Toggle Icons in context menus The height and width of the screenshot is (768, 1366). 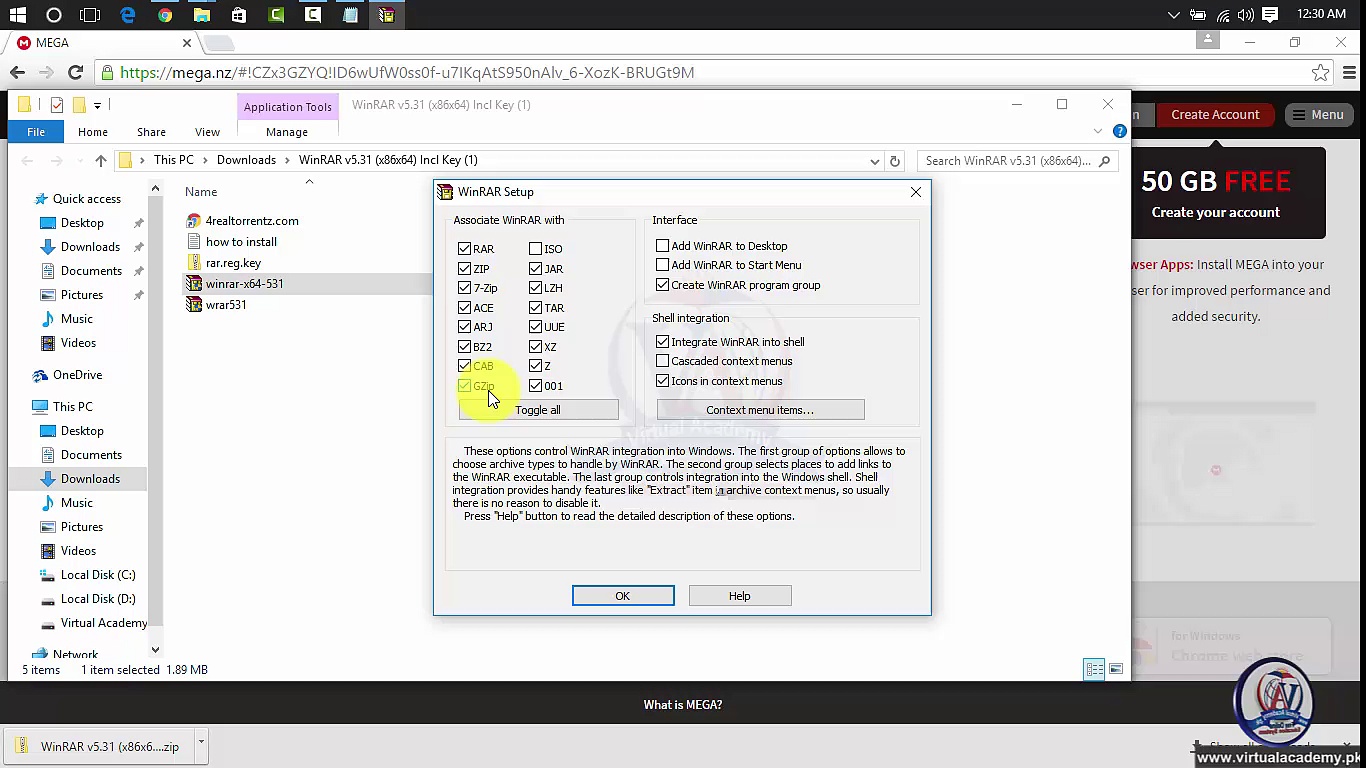click(x=662, y=381)
